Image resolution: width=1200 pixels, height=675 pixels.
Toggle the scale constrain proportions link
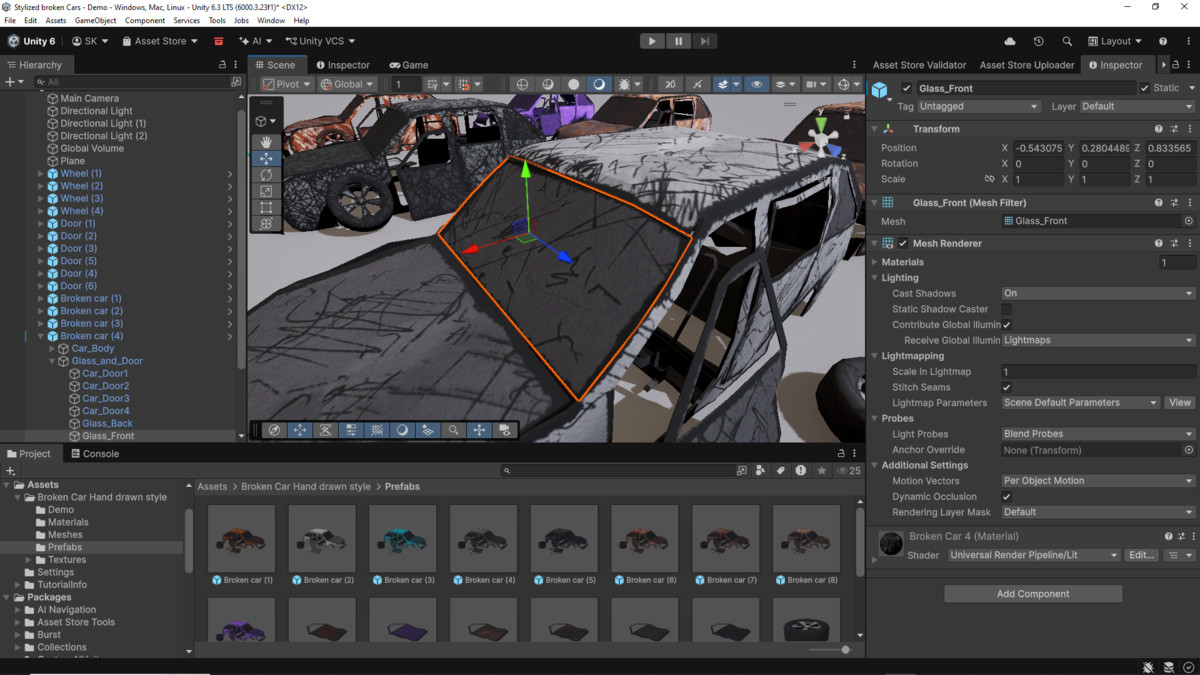pyautogui.click(x=989, y=179)
